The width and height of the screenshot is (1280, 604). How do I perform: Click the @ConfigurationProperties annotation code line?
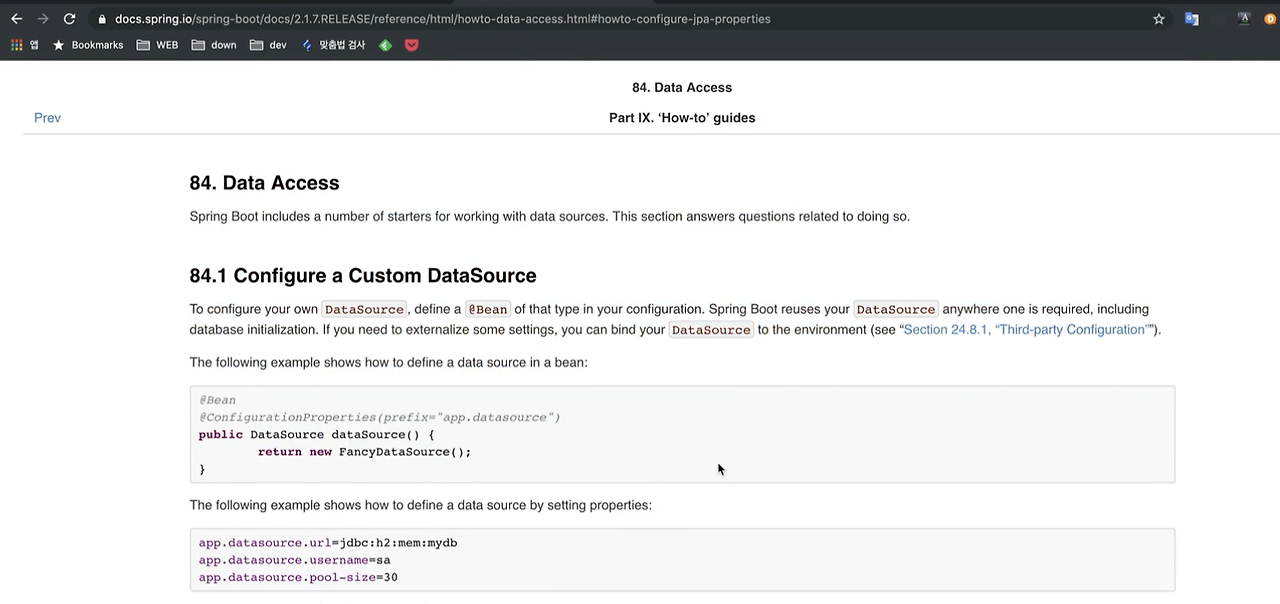[x=380, y=417]
